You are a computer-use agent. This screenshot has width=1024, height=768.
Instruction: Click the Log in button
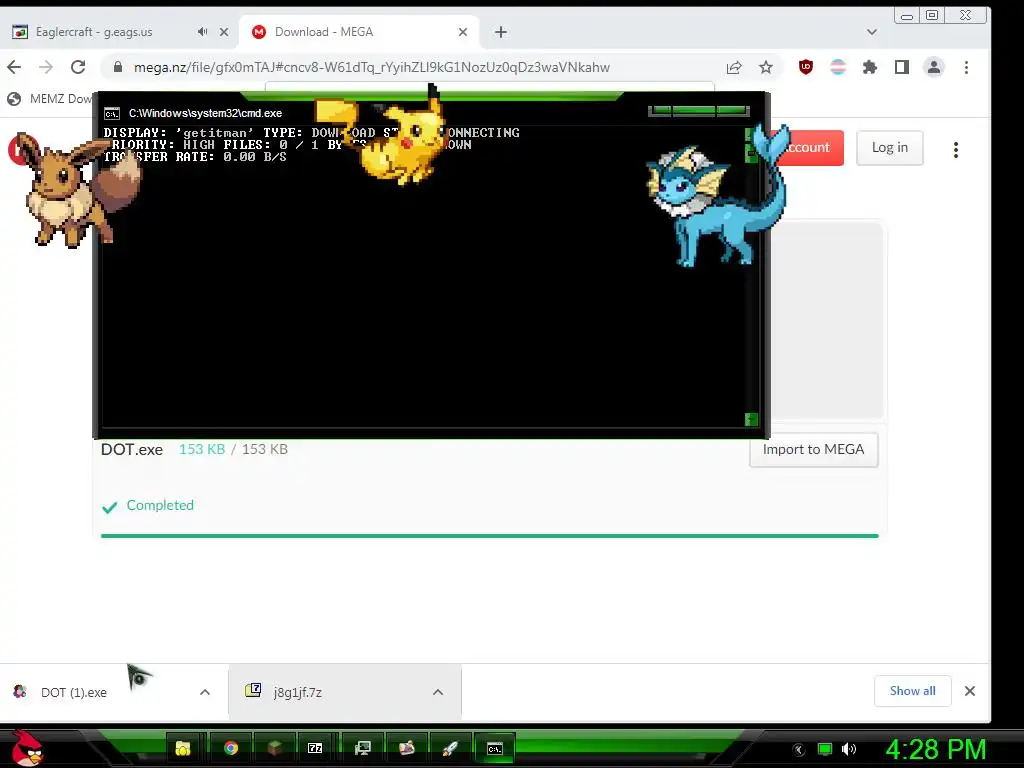(889, 148)
